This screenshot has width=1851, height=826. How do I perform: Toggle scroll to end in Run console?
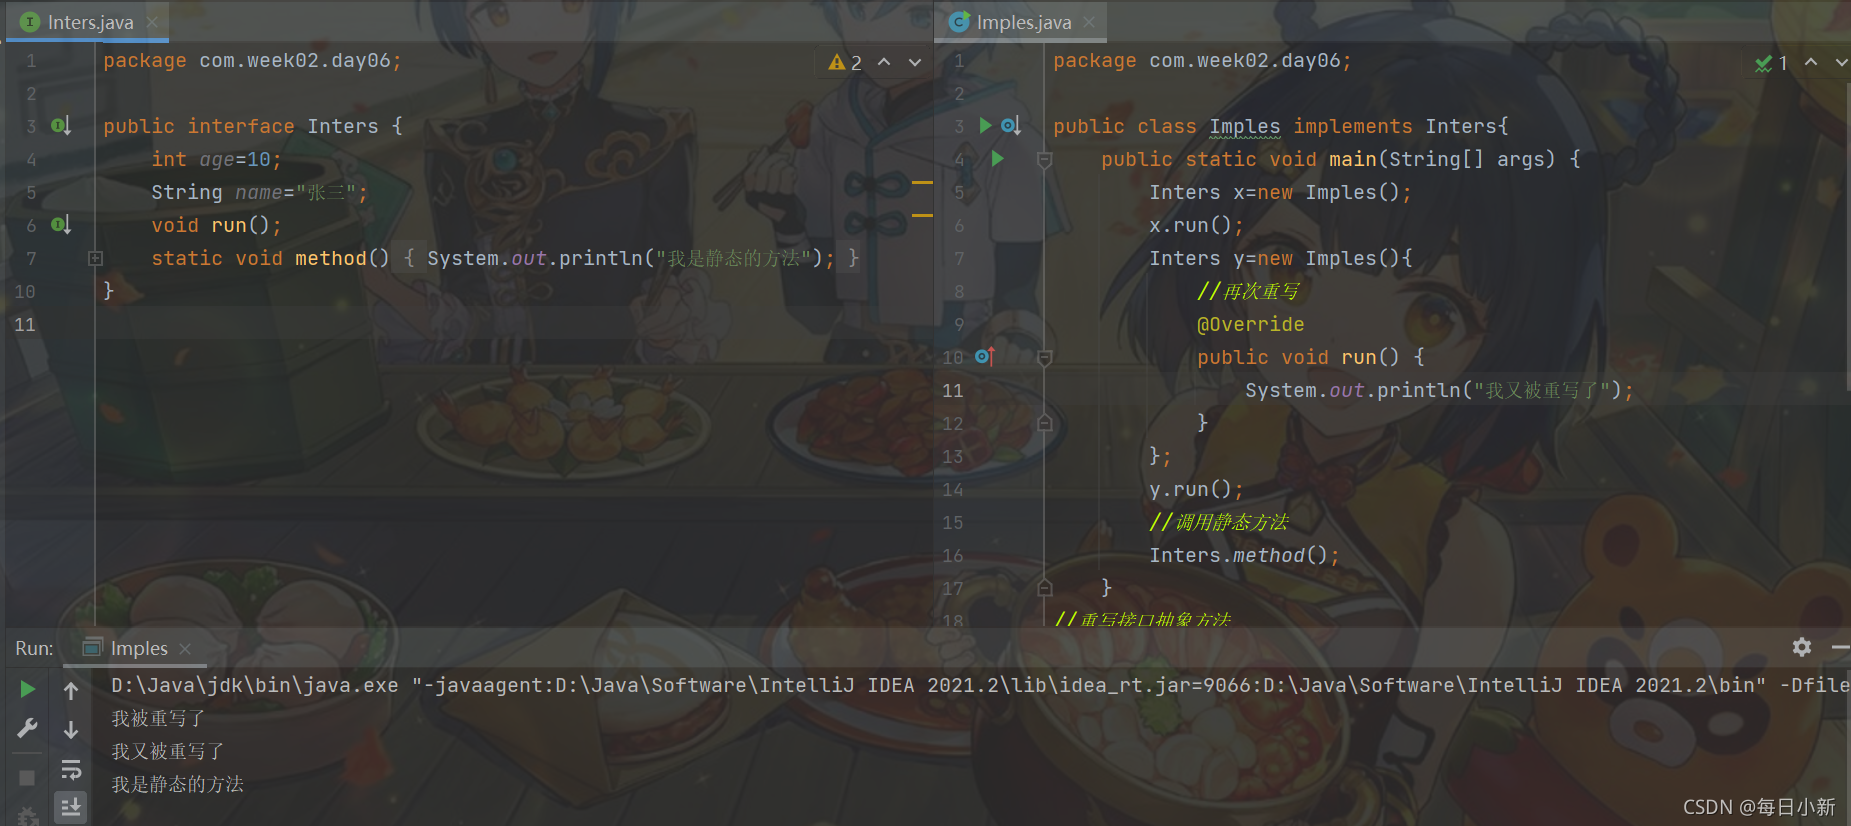pos(71,806)
